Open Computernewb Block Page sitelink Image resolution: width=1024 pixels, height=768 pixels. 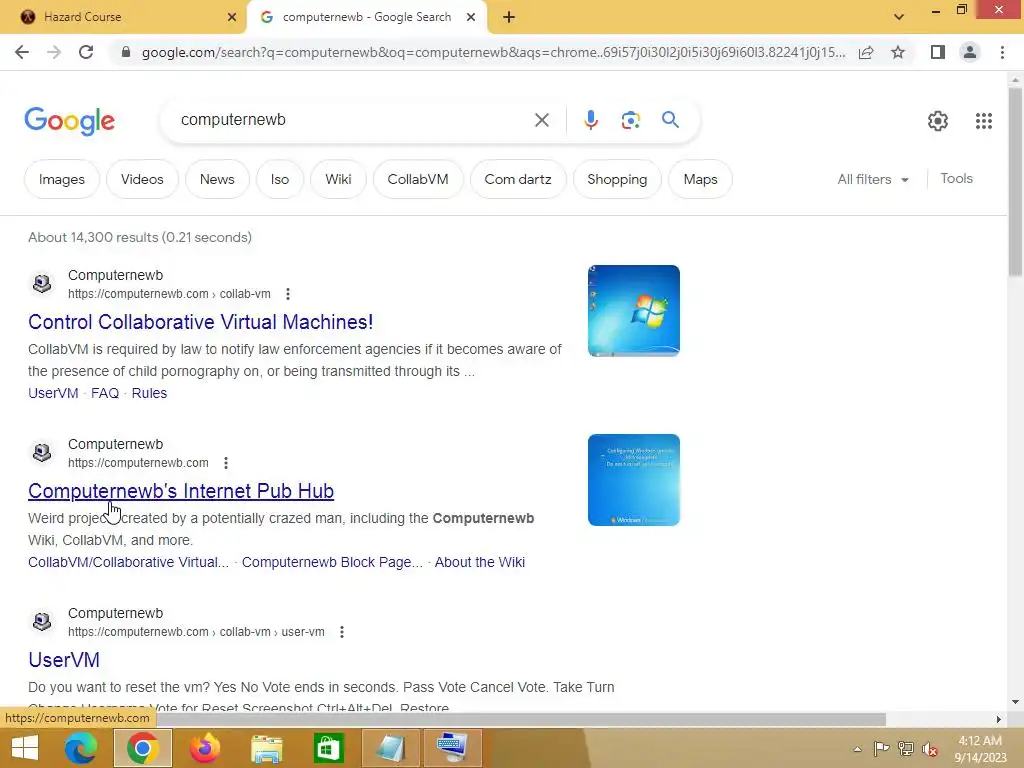pyautogui.click(x=332, y=562)
